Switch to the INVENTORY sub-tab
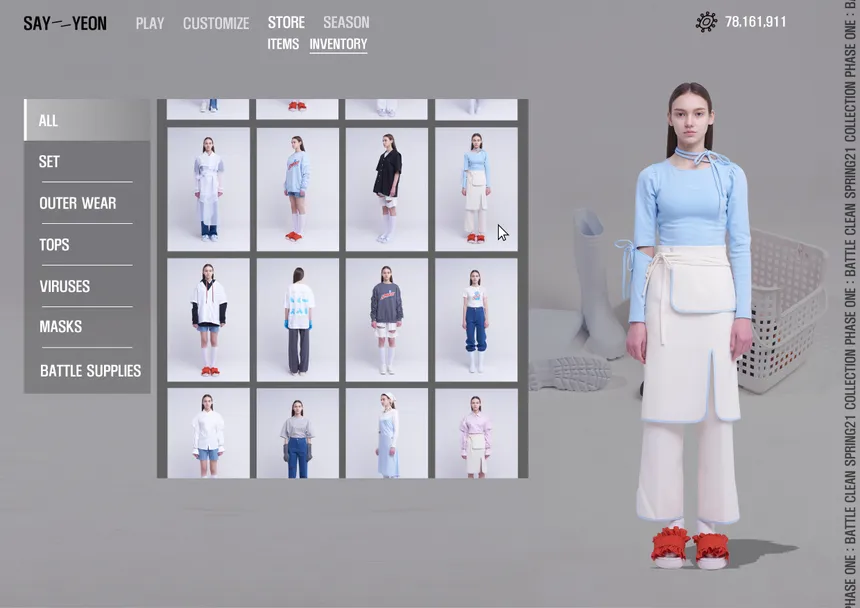This screenshot has height=608, width=860. click(338, 44)
